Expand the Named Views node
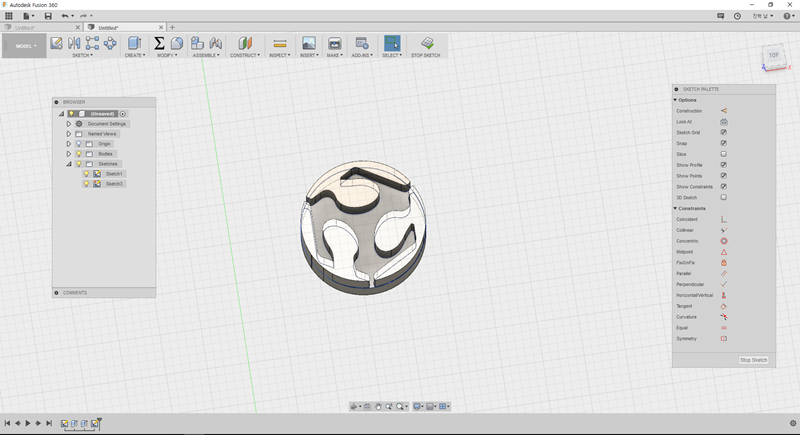 pyautogui.click(x=69, y=134)
